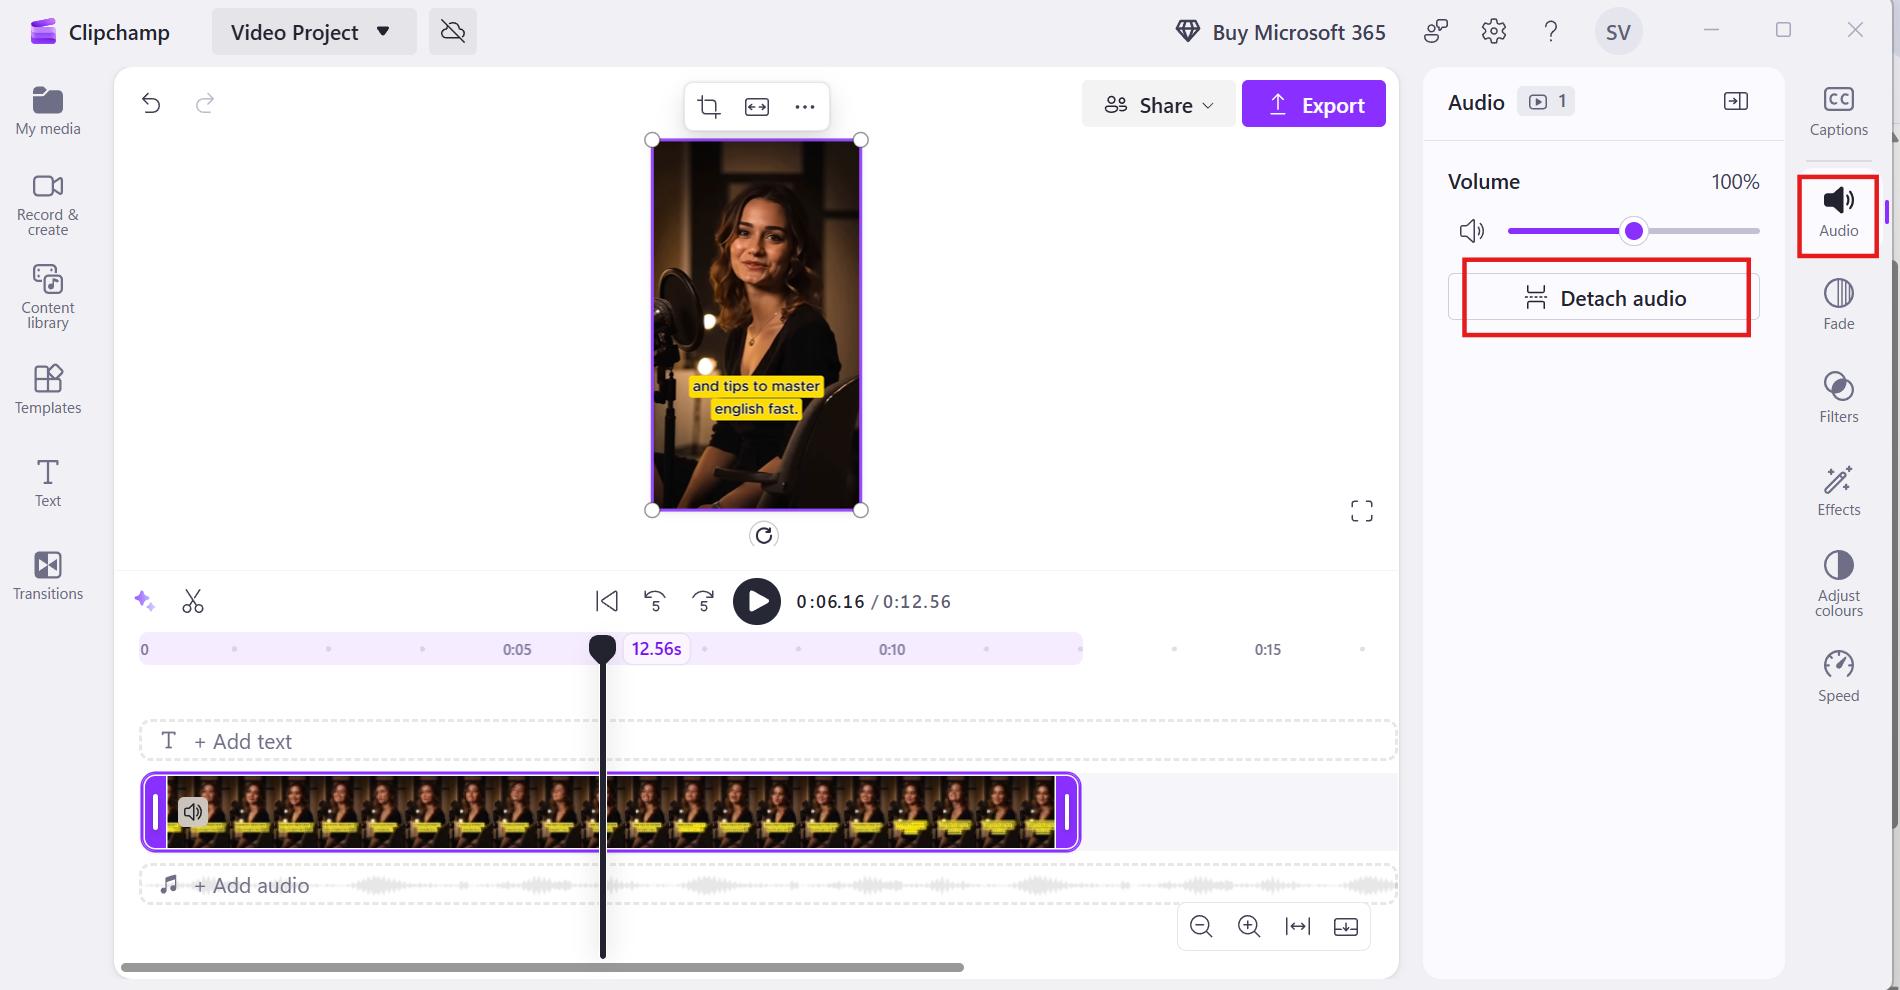Open Content library panel
This screenshot has height=990, width=1900.
coord(48,297)
